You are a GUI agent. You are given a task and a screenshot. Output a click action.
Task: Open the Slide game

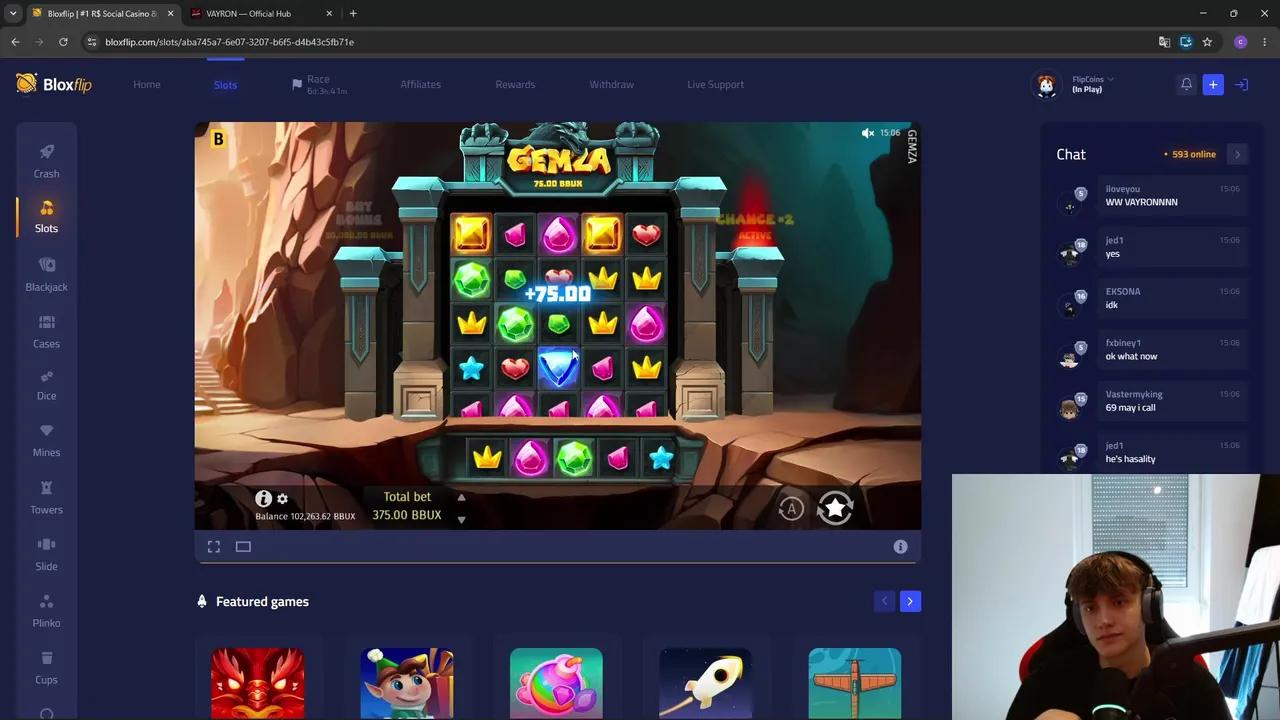coord(46,555)
